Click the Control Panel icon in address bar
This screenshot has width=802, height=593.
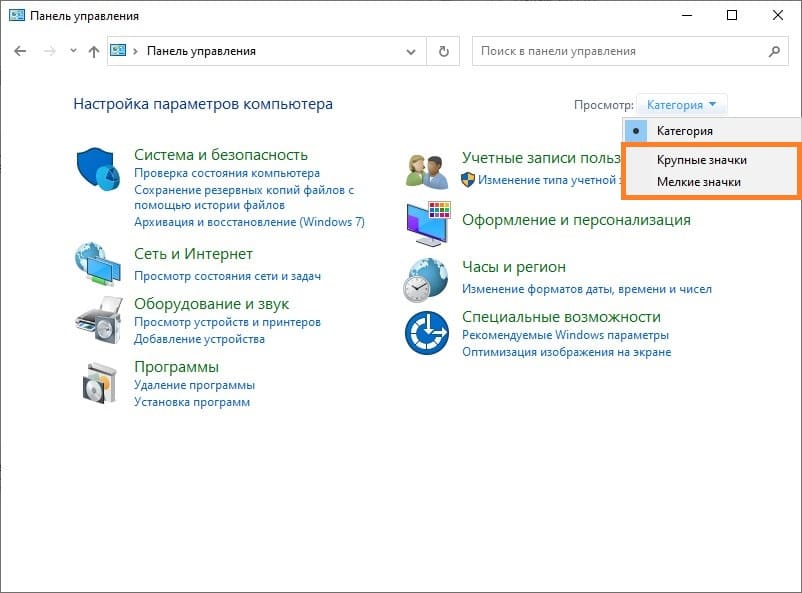pyautogui.click(x=118, y=50)
